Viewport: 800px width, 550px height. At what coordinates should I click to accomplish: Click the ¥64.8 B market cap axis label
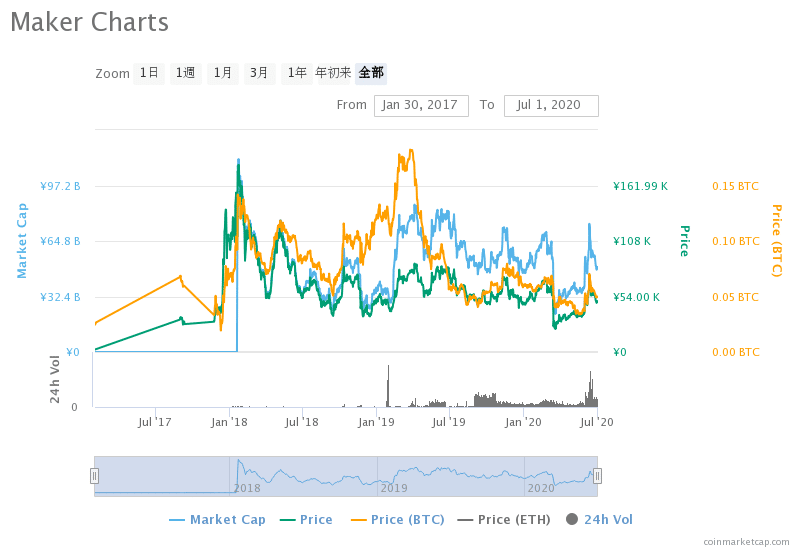(x=60, y=241)
